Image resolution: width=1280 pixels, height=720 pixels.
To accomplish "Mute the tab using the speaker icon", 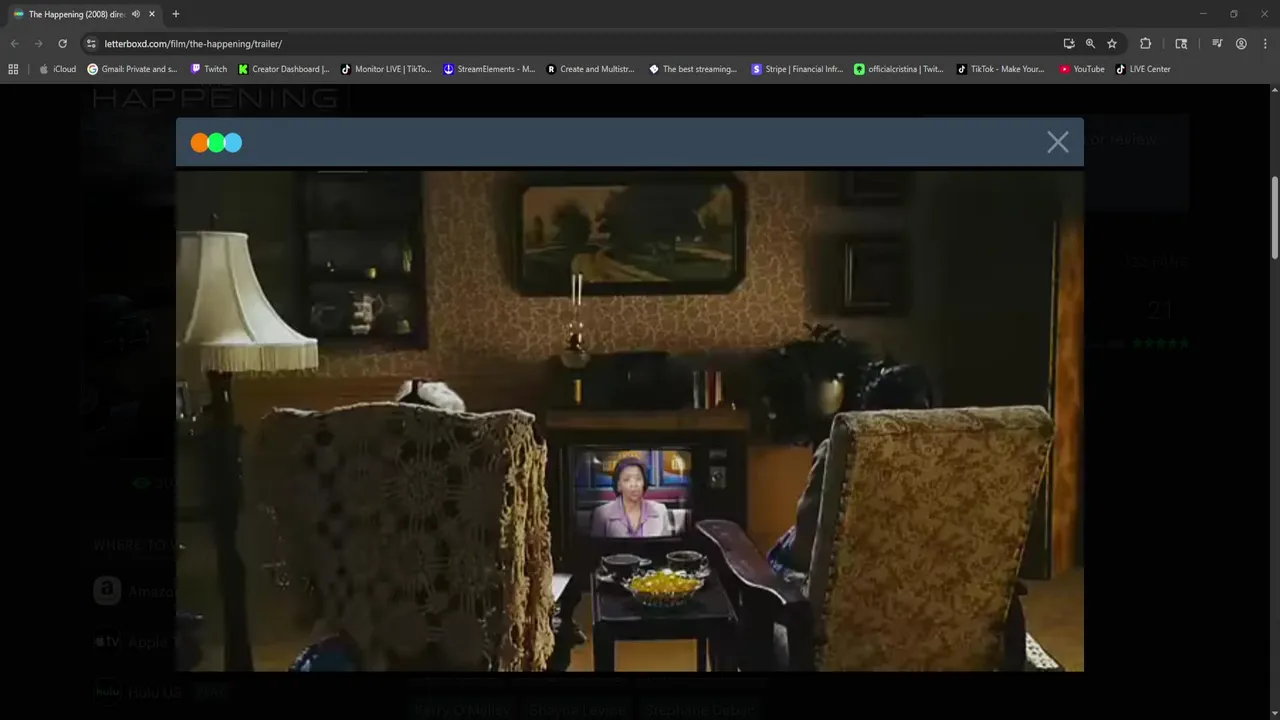I will [x=136, y=14].
